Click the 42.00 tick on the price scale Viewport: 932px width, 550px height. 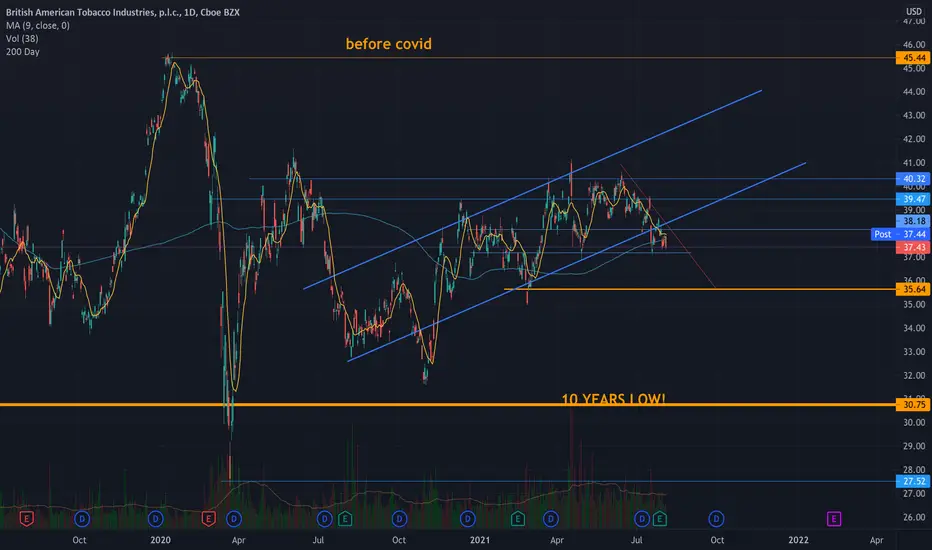point(914,139)
